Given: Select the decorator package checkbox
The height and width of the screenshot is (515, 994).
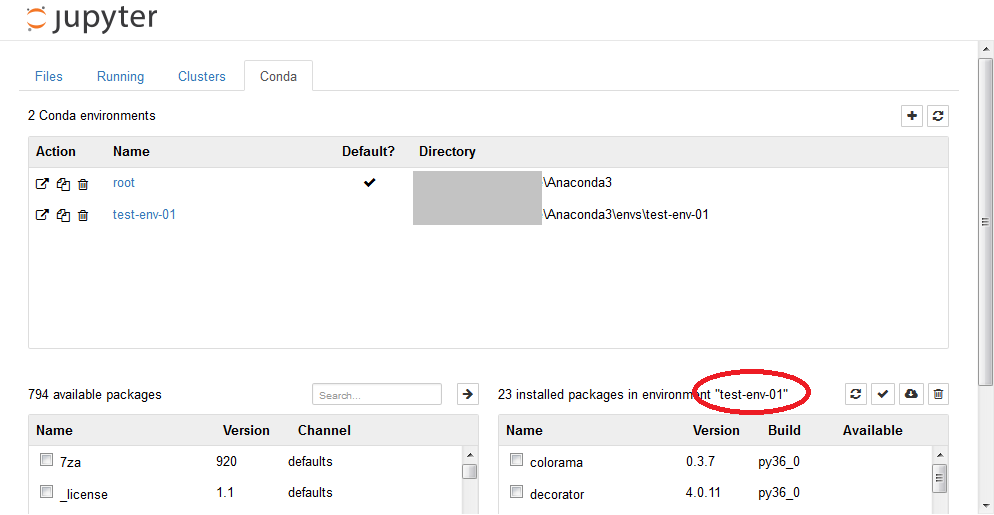Looking at the screenshot, I should point(517,492).
